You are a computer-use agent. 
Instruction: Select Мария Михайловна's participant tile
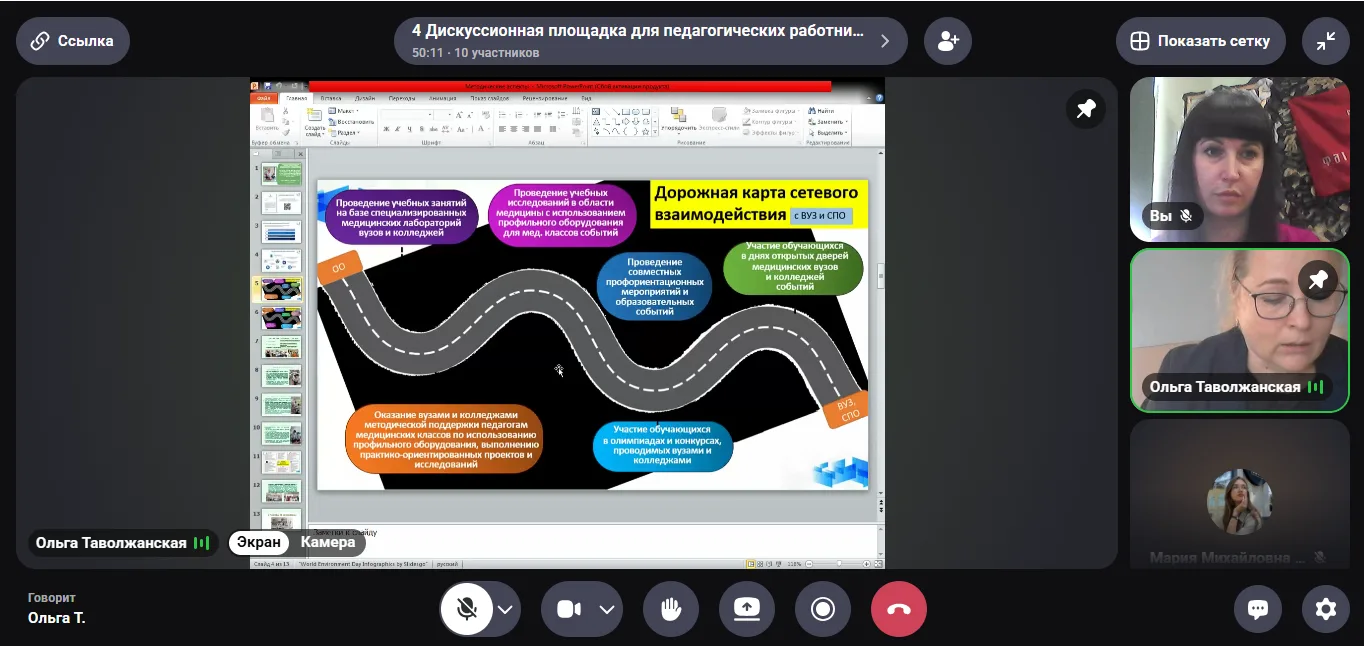[x=1239, y=495]
